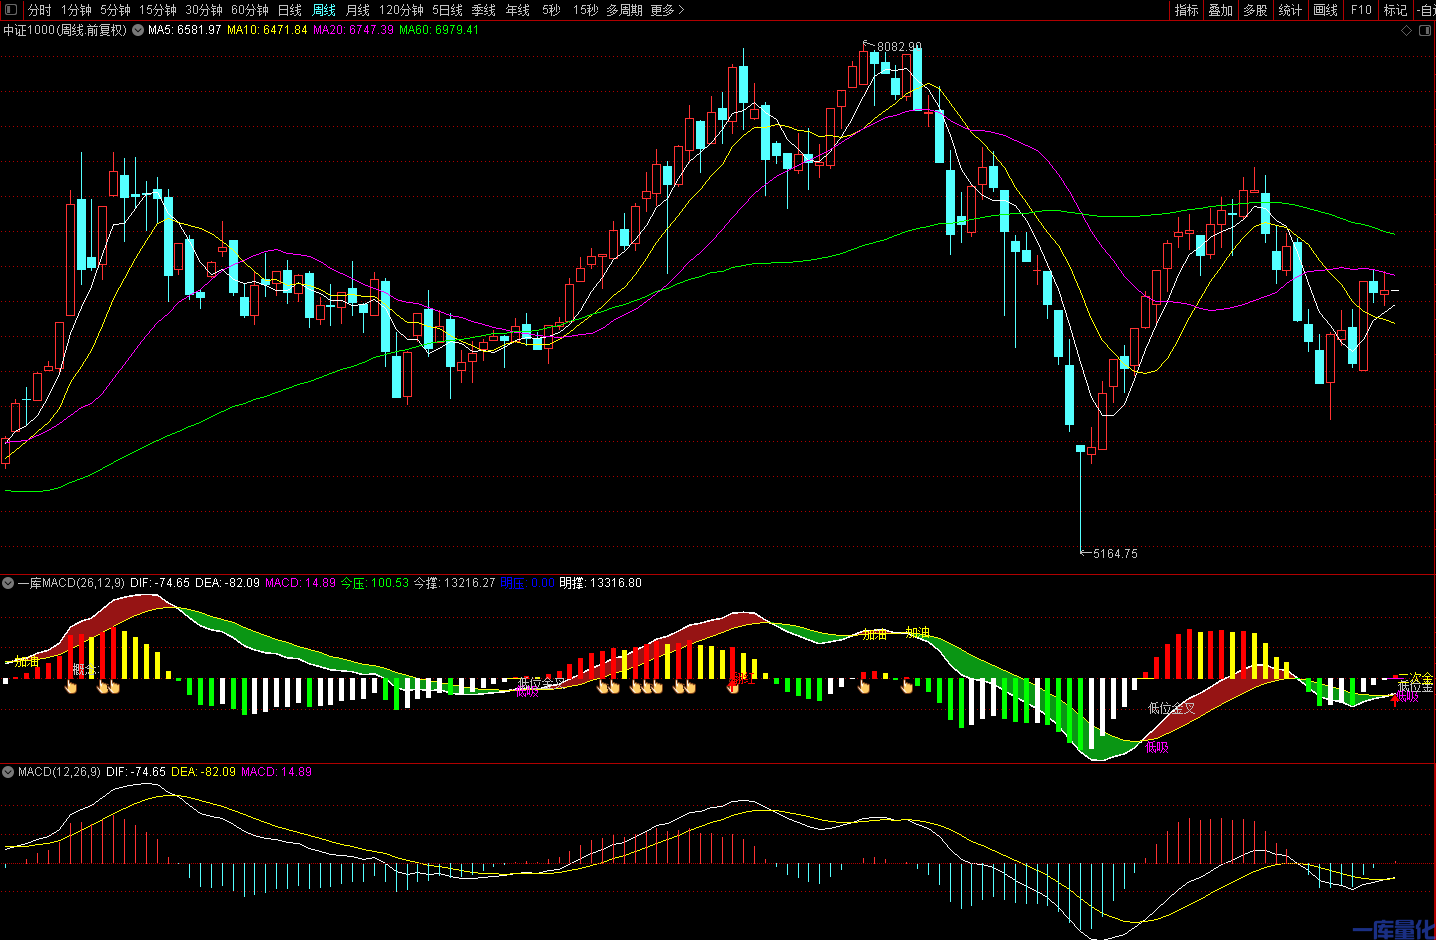This screenshot has width=1436, height=940.
Task: Select the 周线 weekly tab
Action: pyautogui.click(x=324, y=10)
